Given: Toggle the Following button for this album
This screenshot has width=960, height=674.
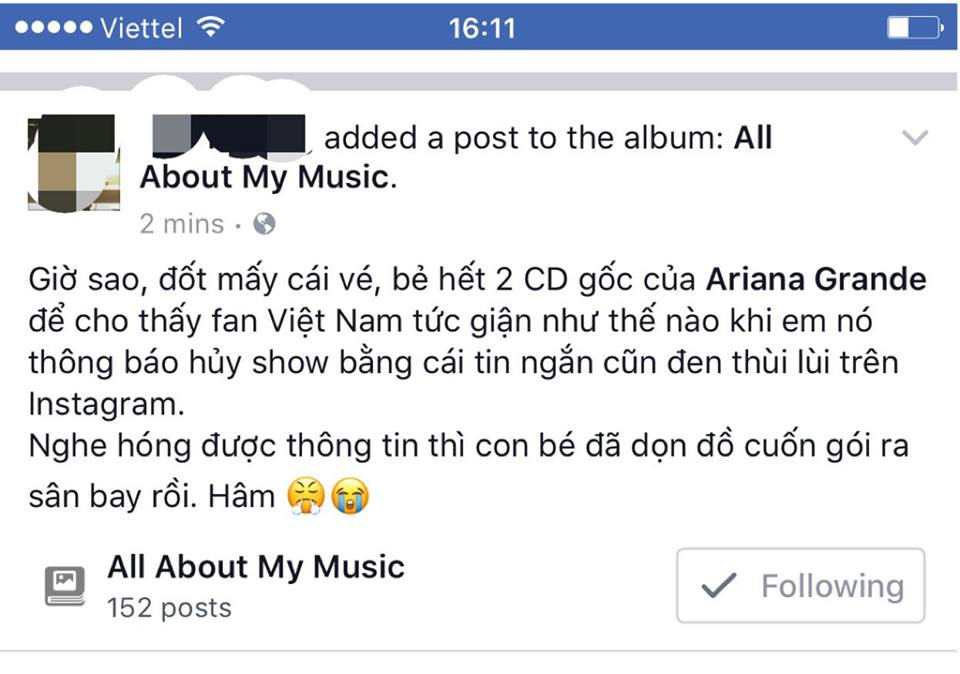Looking at the screenshot, I should pyautogui.click(x=800, y=585).
